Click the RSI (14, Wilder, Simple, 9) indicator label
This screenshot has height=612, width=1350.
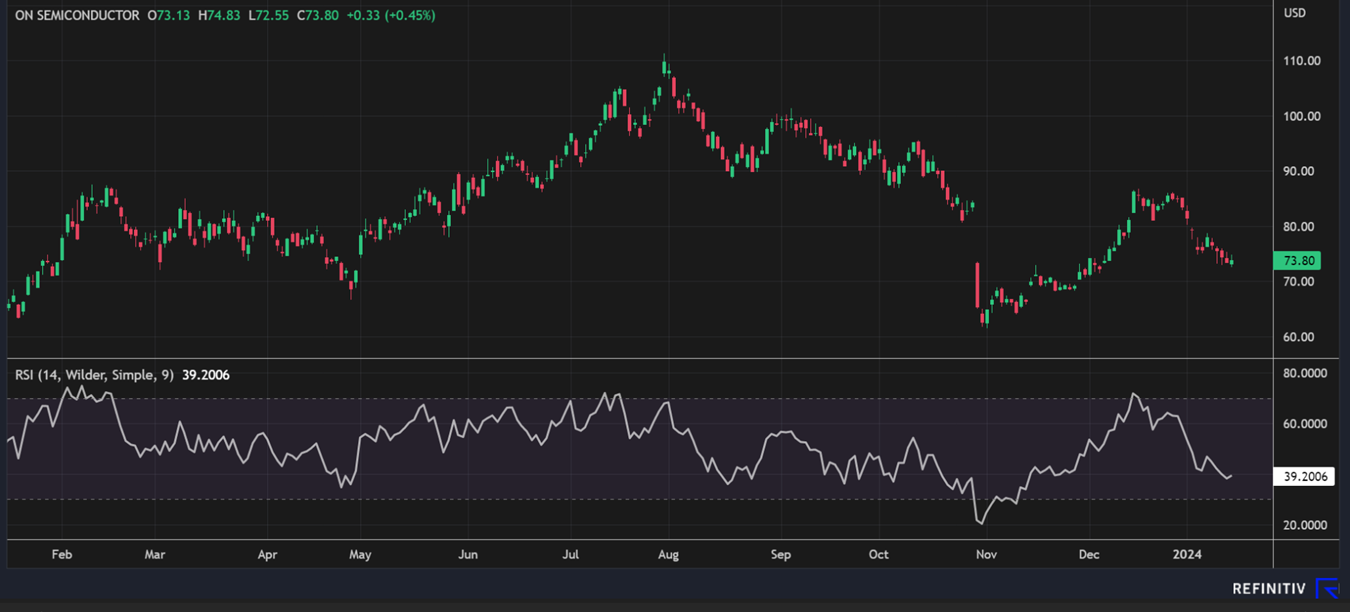point(94,375)
